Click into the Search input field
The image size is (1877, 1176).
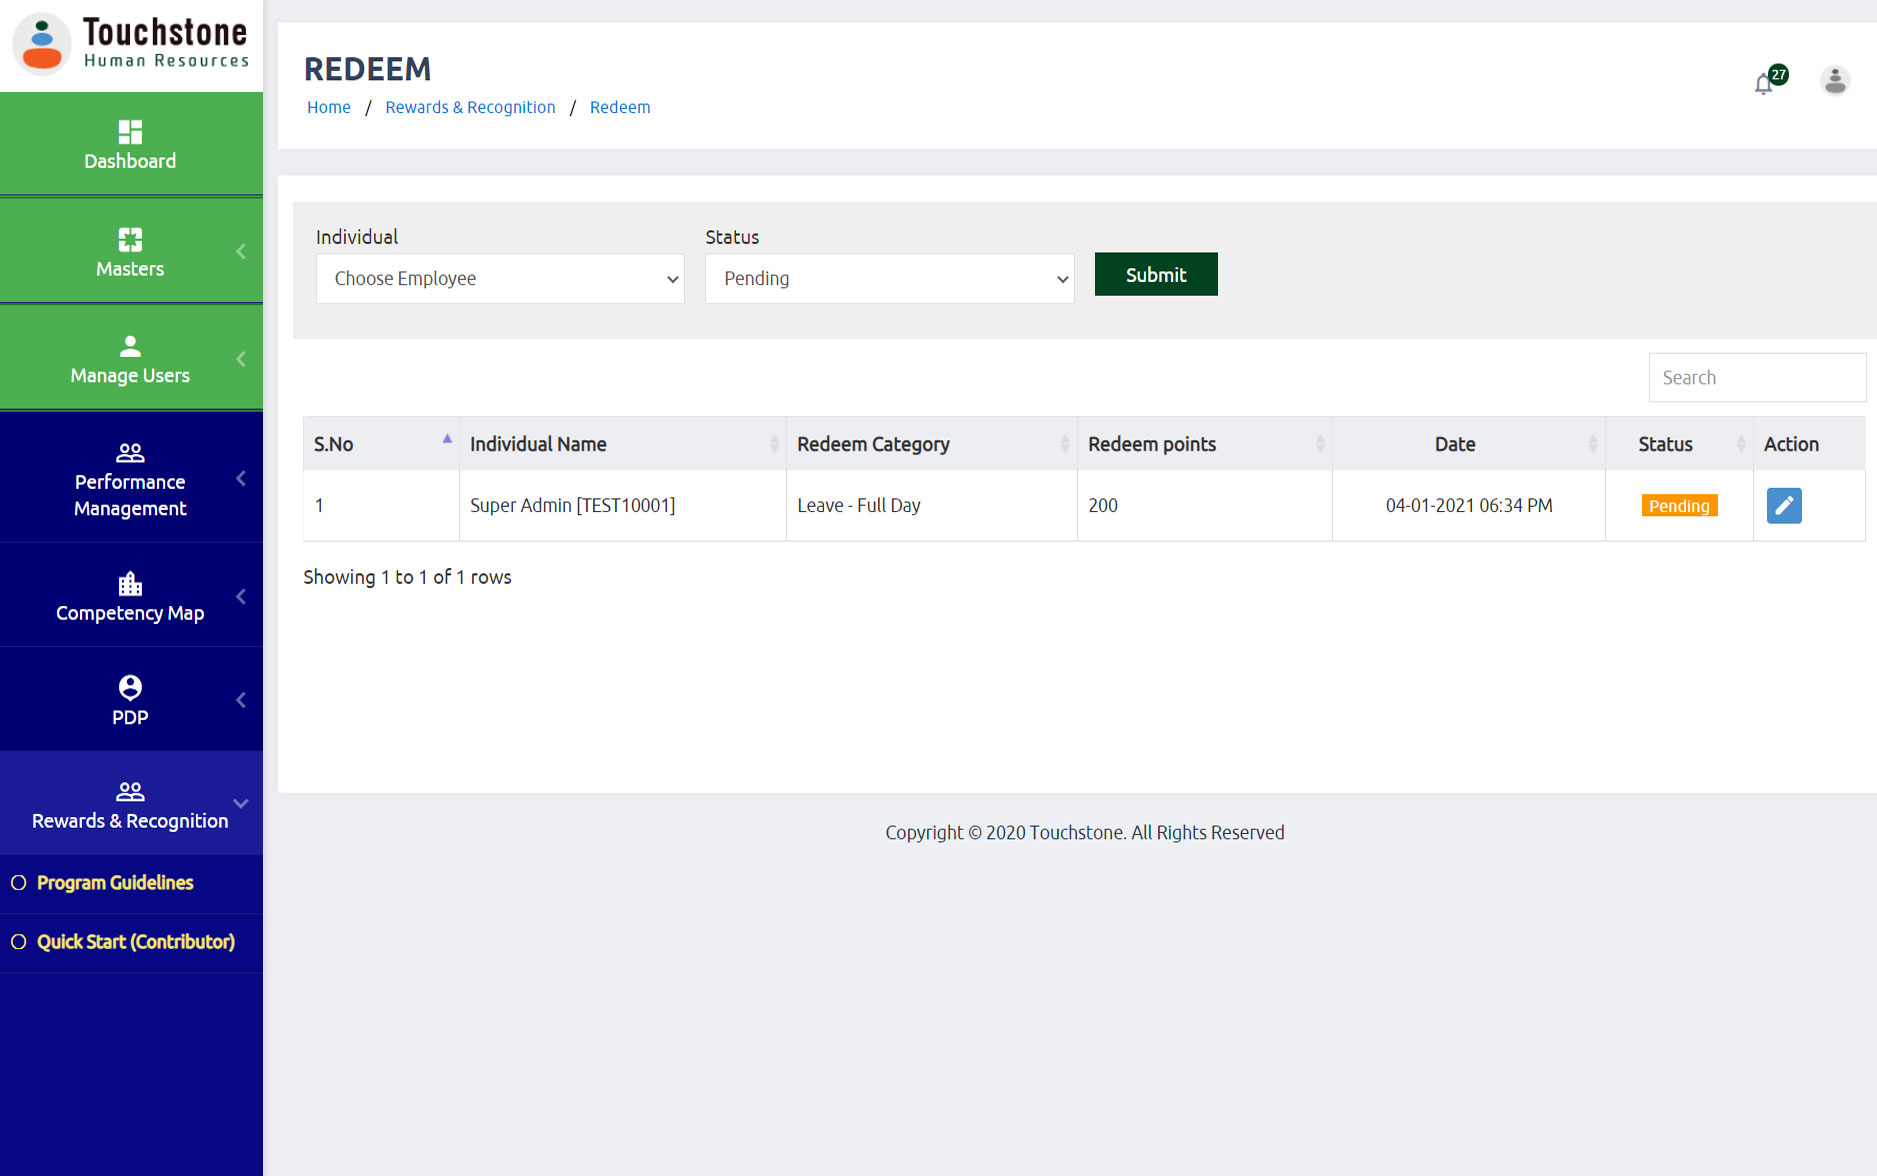click(x=1756, y=378)
